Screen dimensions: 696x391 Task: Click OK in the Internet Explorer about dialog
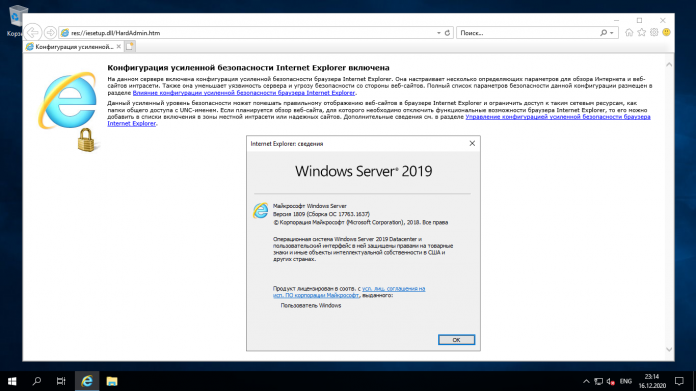[456, 340]
